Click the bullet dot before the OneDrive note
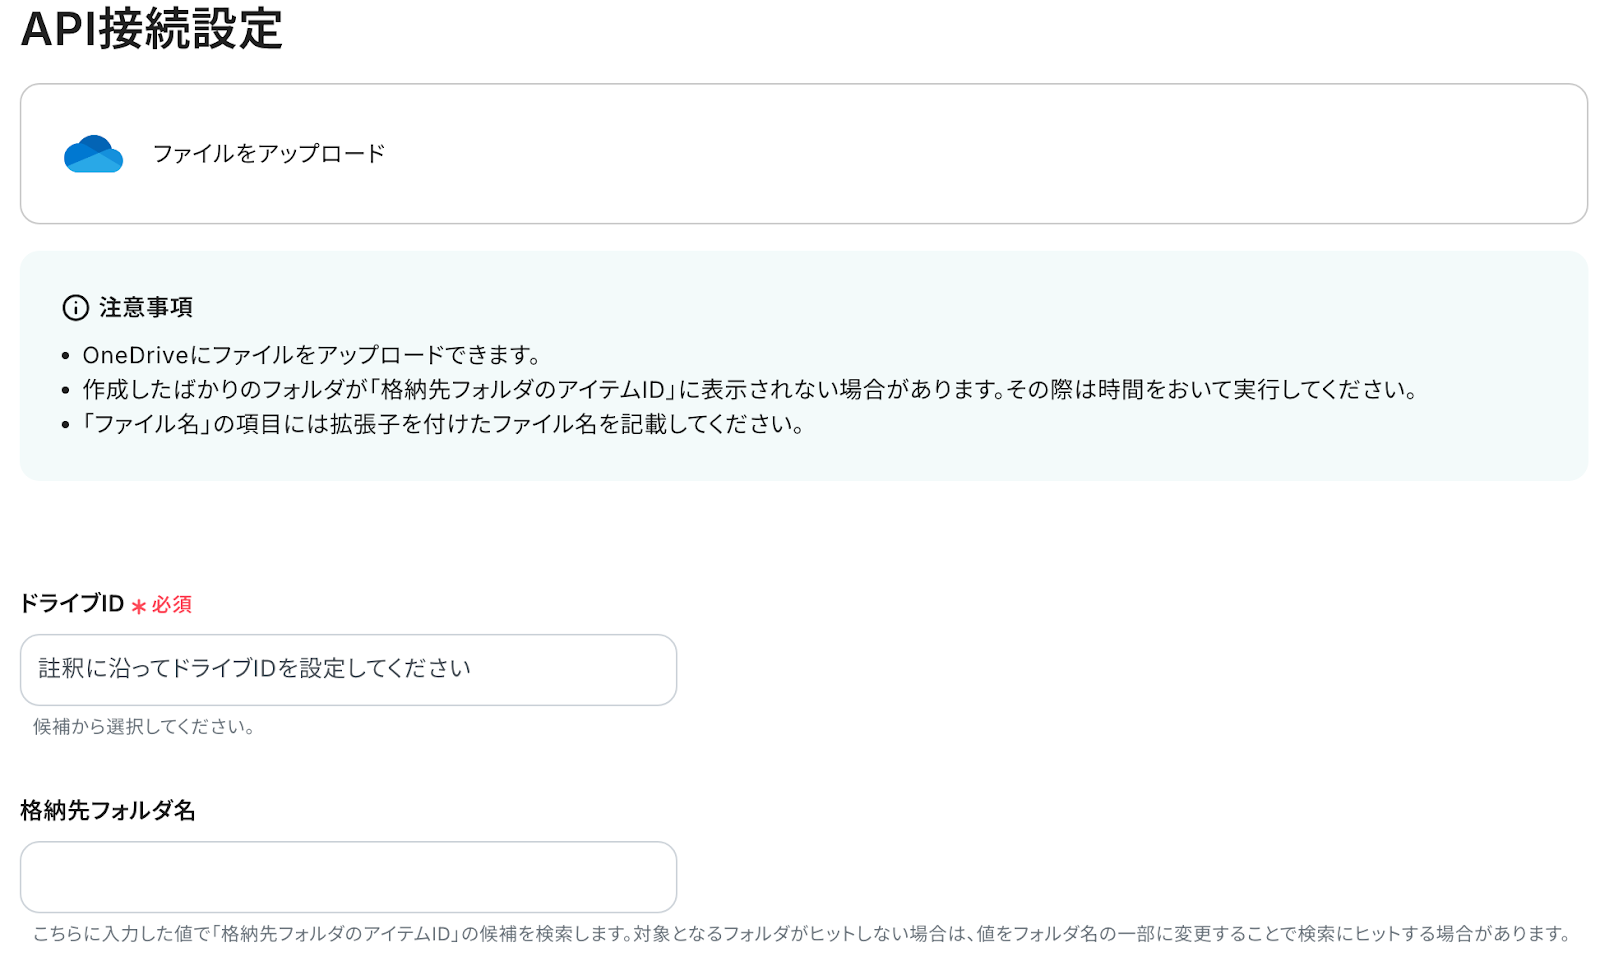 [66, 356]
